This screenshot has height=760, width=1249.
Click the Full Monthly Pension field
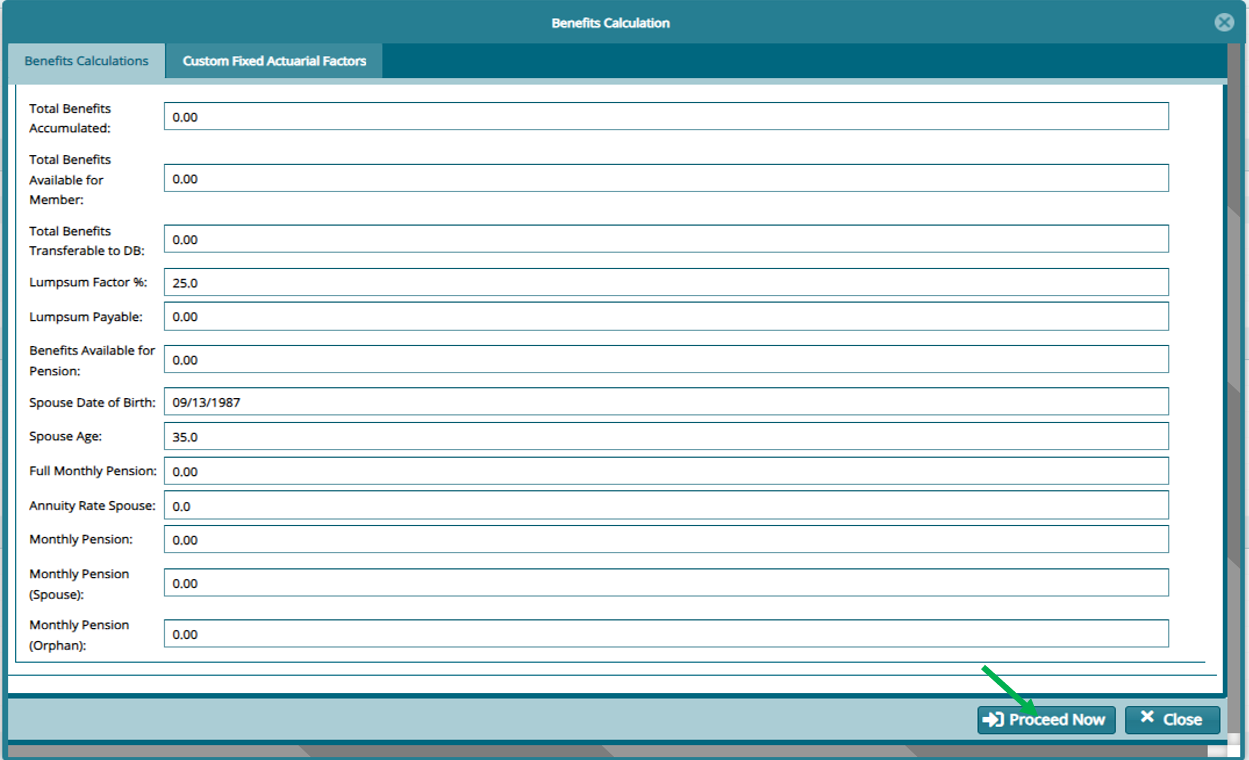666,471
